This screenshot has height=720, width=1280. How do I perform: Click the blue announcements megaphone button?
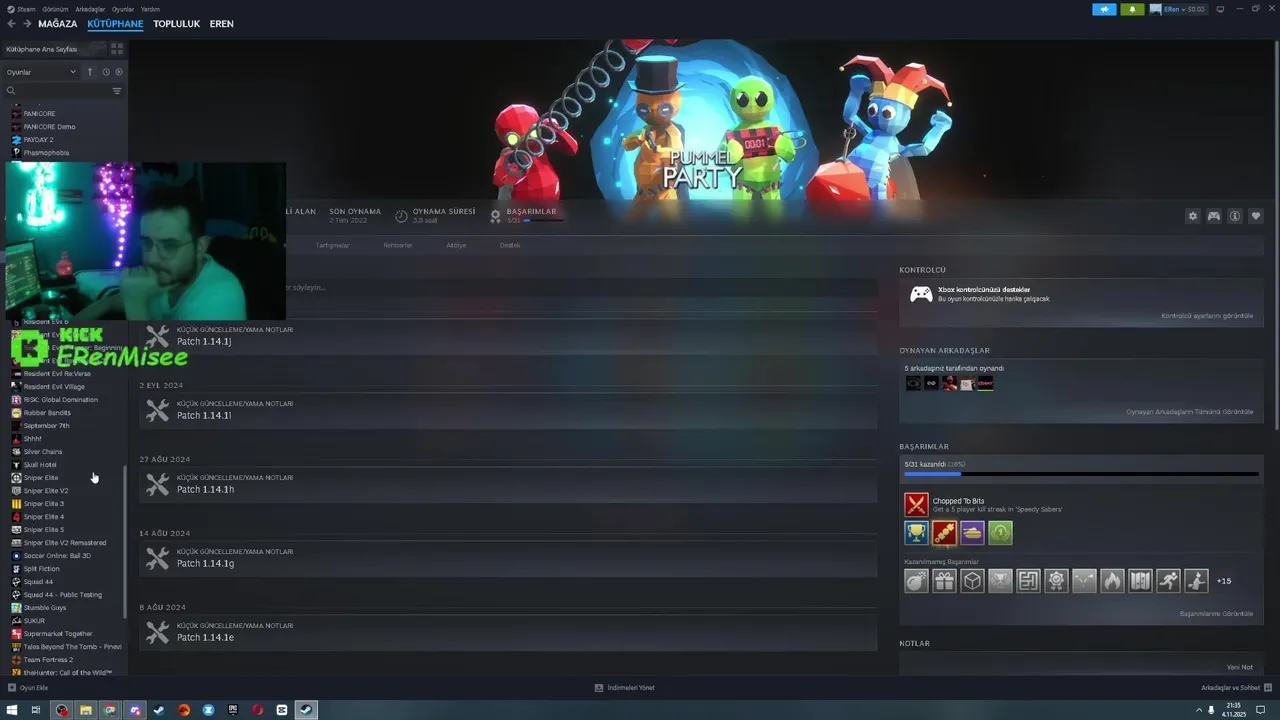1104,9
